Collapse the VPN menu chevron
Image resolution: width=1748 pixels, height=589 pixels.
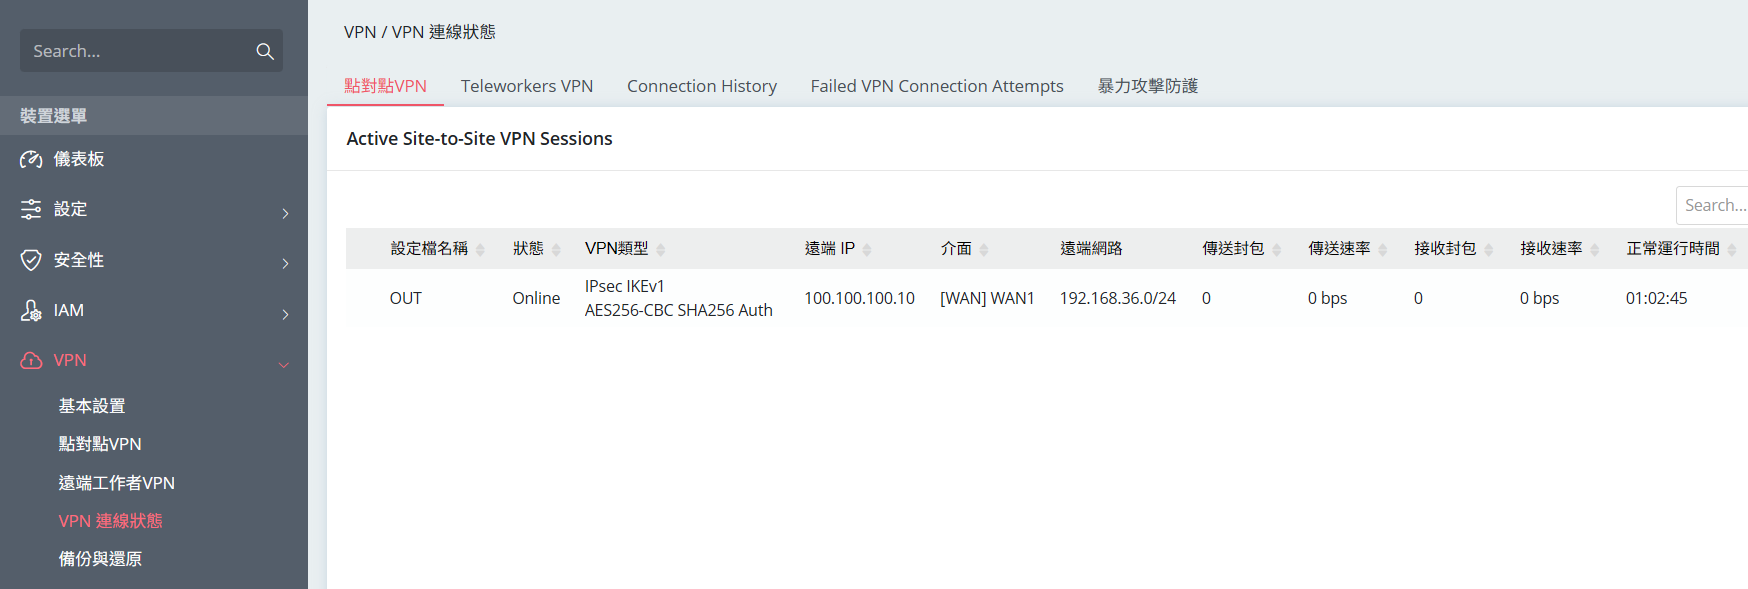[284, 364]
